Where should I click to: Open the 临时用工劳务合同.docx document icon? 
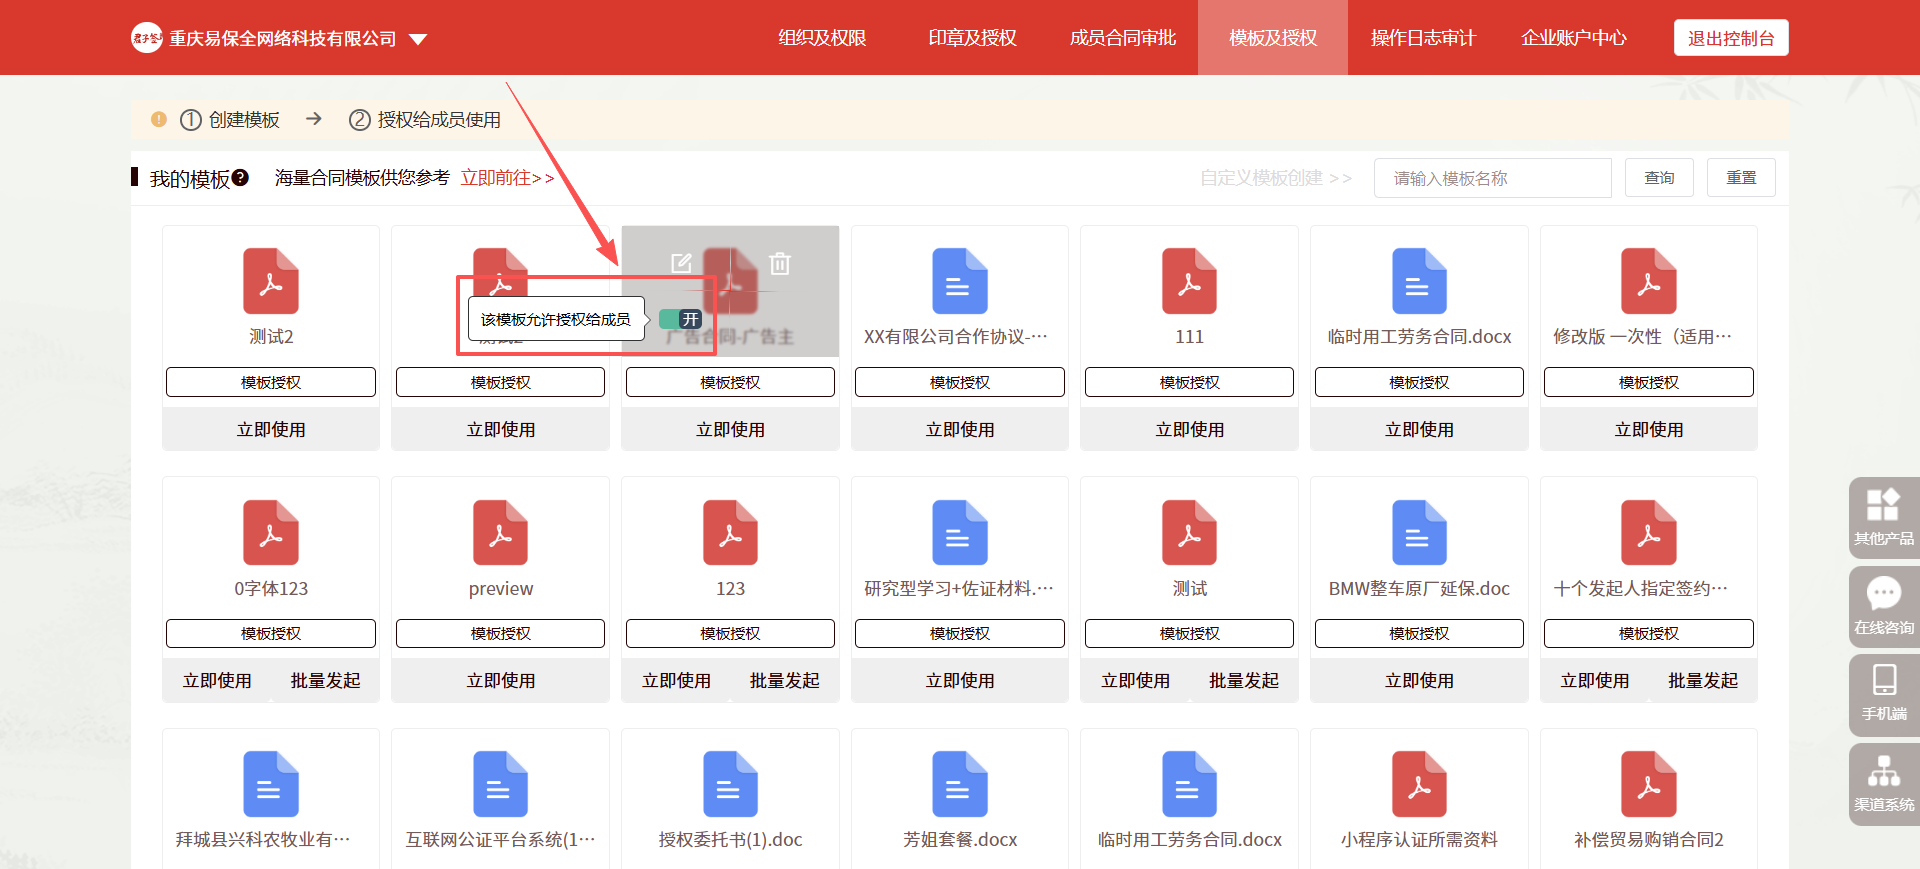(x=1419, y=282)
